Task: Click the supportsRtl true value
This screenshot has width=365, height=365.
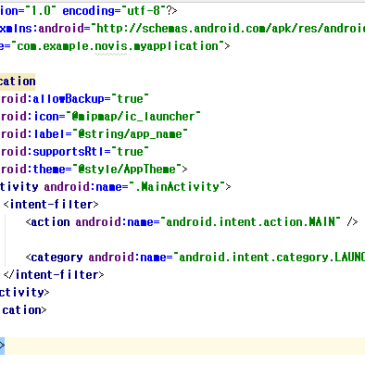Action: pos(130,152)
